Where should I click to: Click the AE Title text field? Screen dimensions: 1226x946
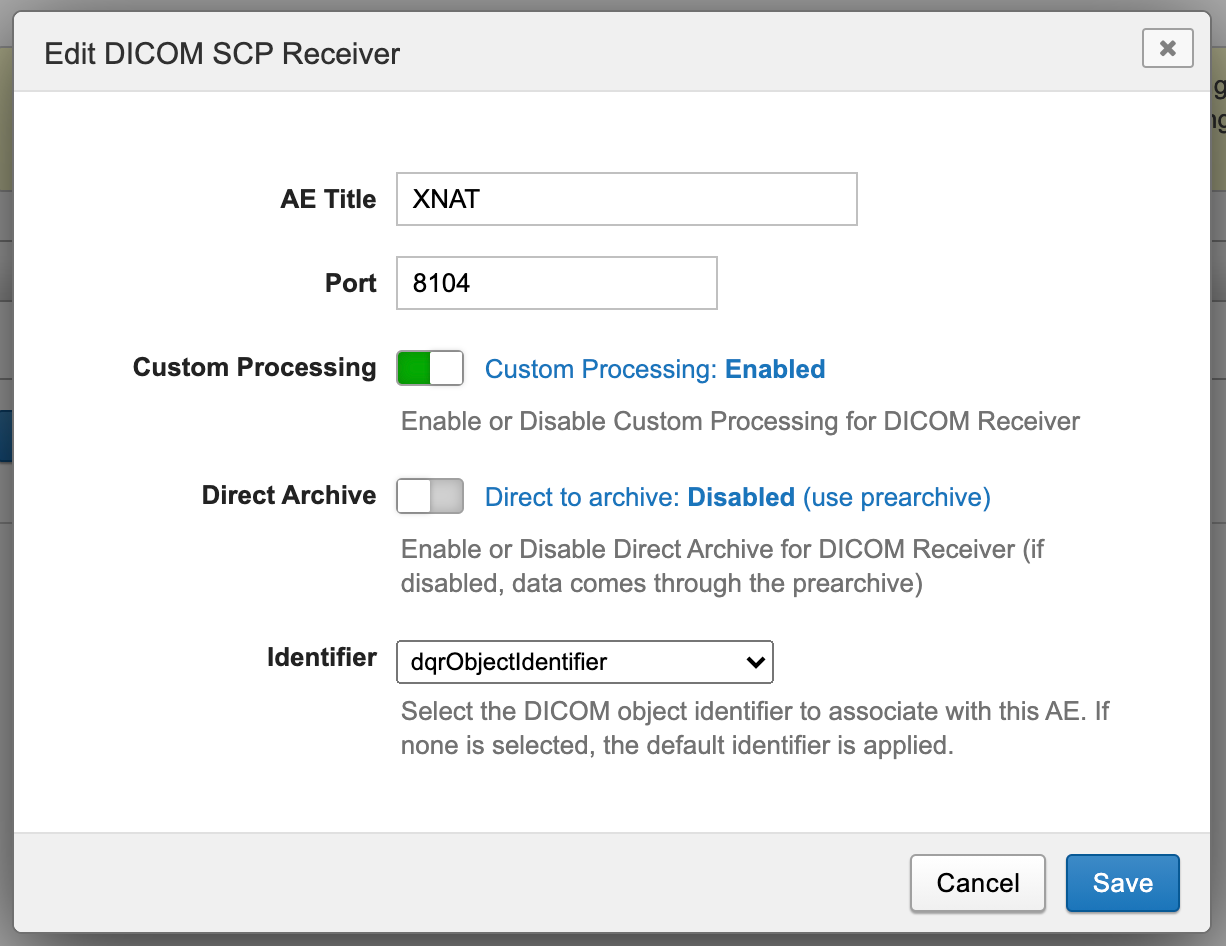626,199
